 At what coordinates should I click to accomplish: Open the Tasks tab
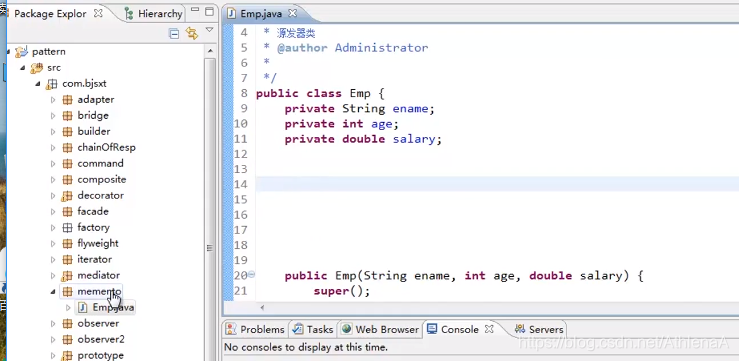313,329
